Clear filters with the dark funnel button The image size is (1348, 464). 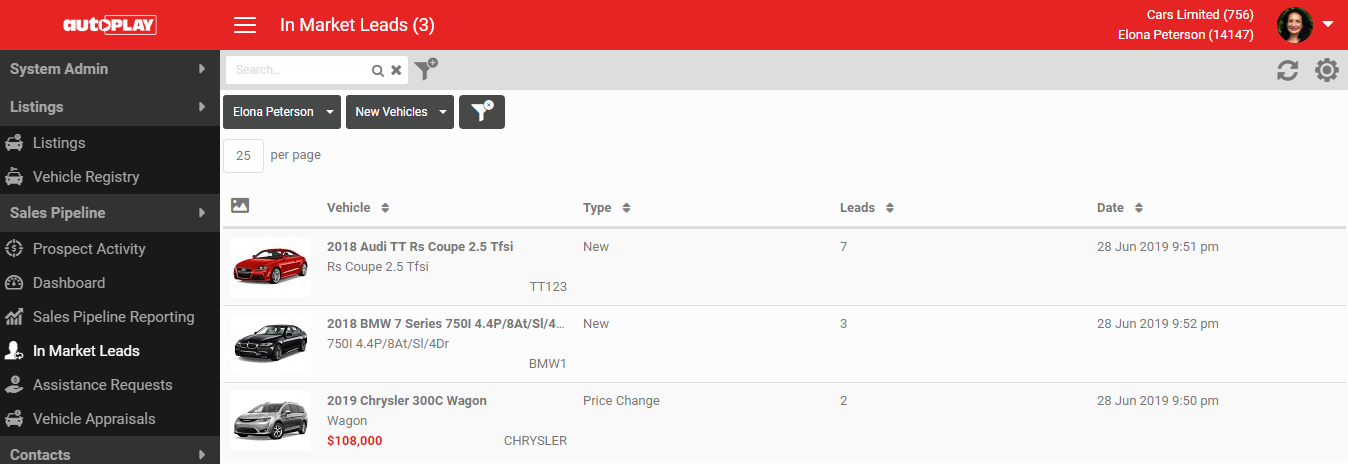[x=482, y=112]
